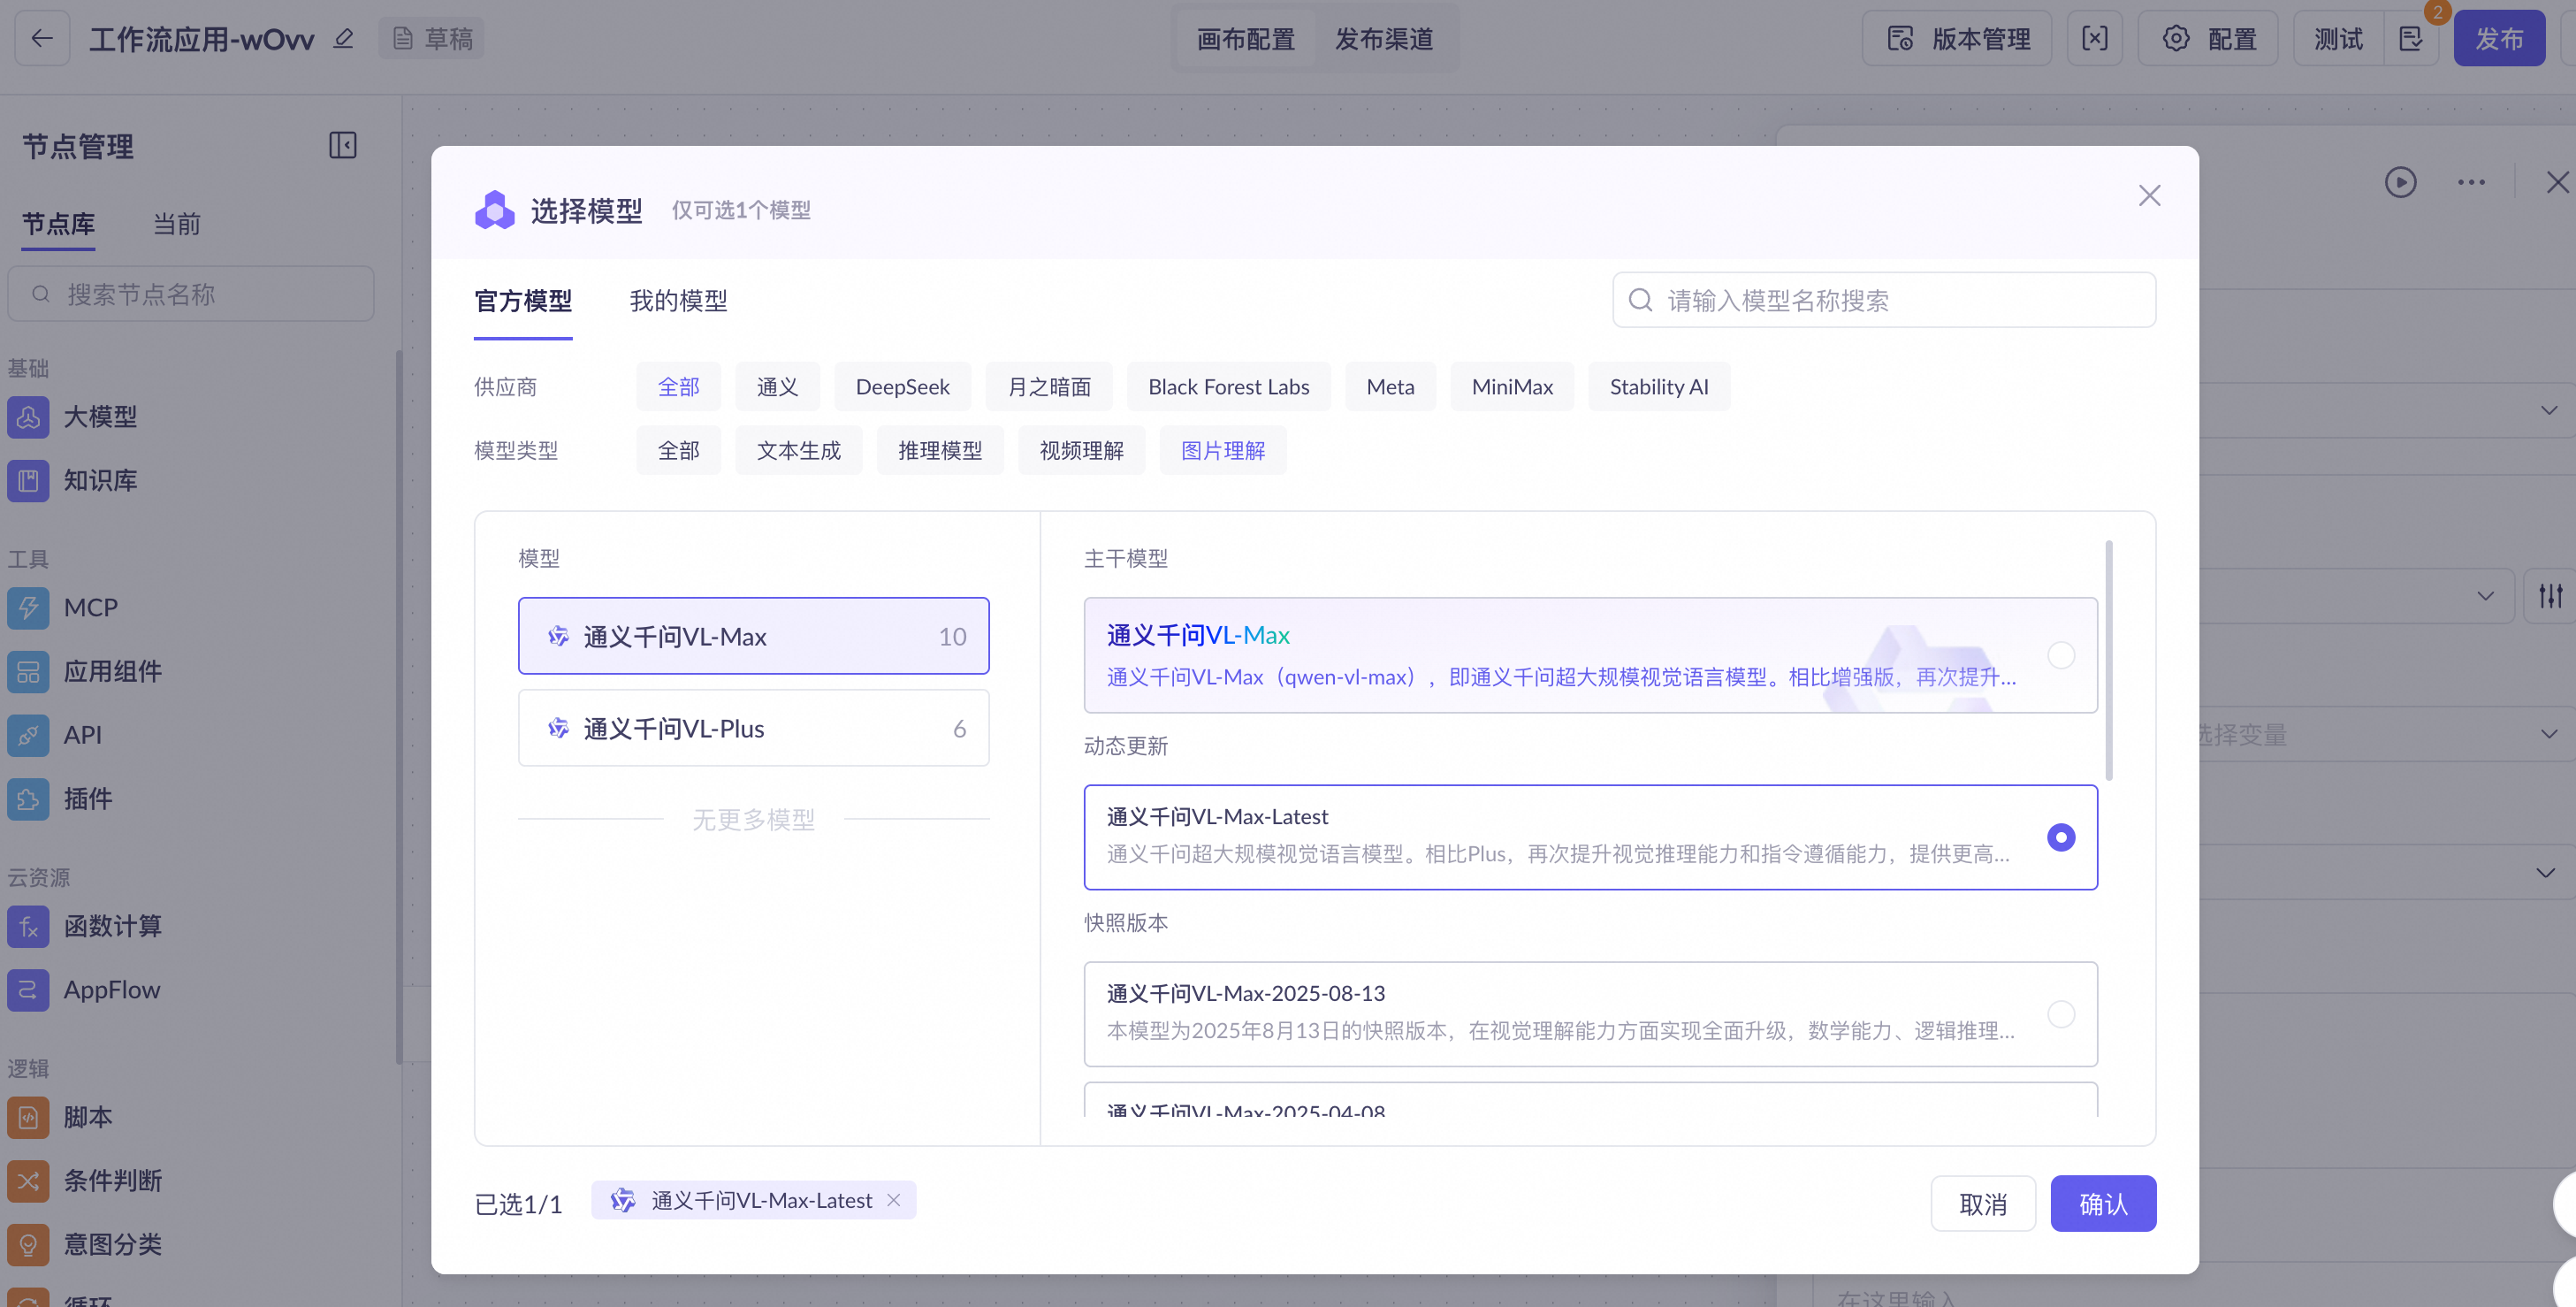2576x1307 pixels.
Task: Filter supplier by MiniMax
Action: (x=1511, y=387)
